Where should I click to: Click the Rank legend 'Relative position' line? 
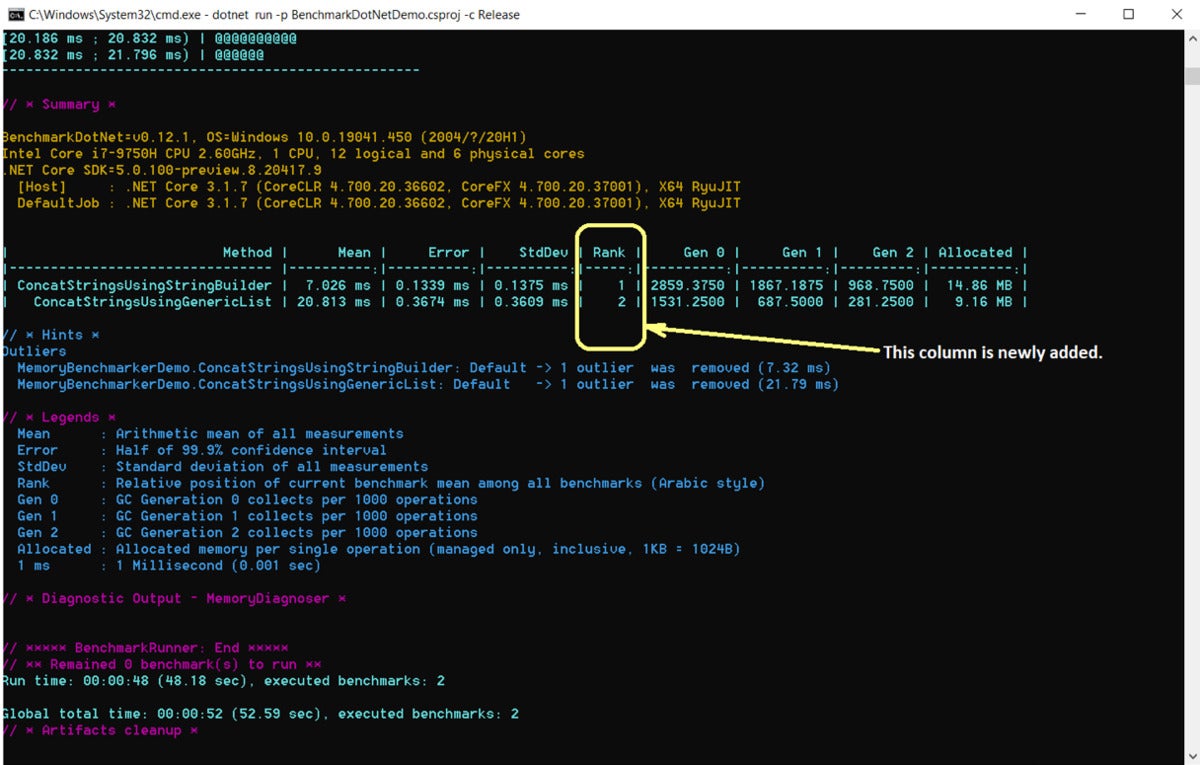tap(440, 483)
